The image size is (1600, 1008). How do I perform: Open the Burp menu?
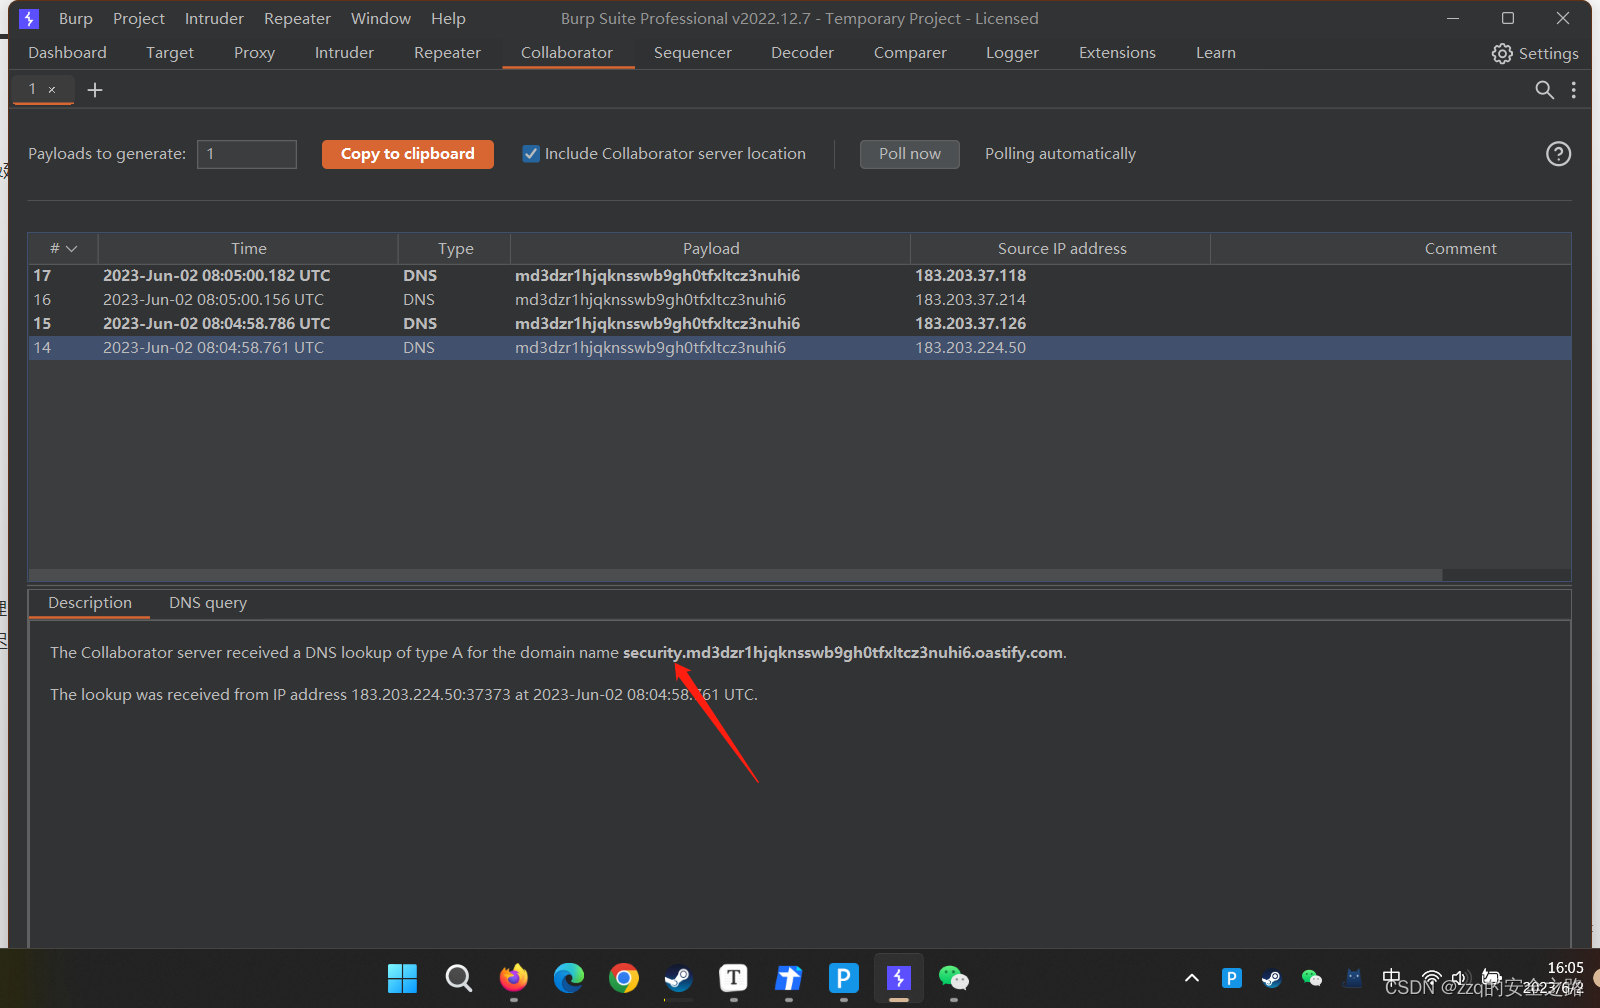tap(76, 19)
